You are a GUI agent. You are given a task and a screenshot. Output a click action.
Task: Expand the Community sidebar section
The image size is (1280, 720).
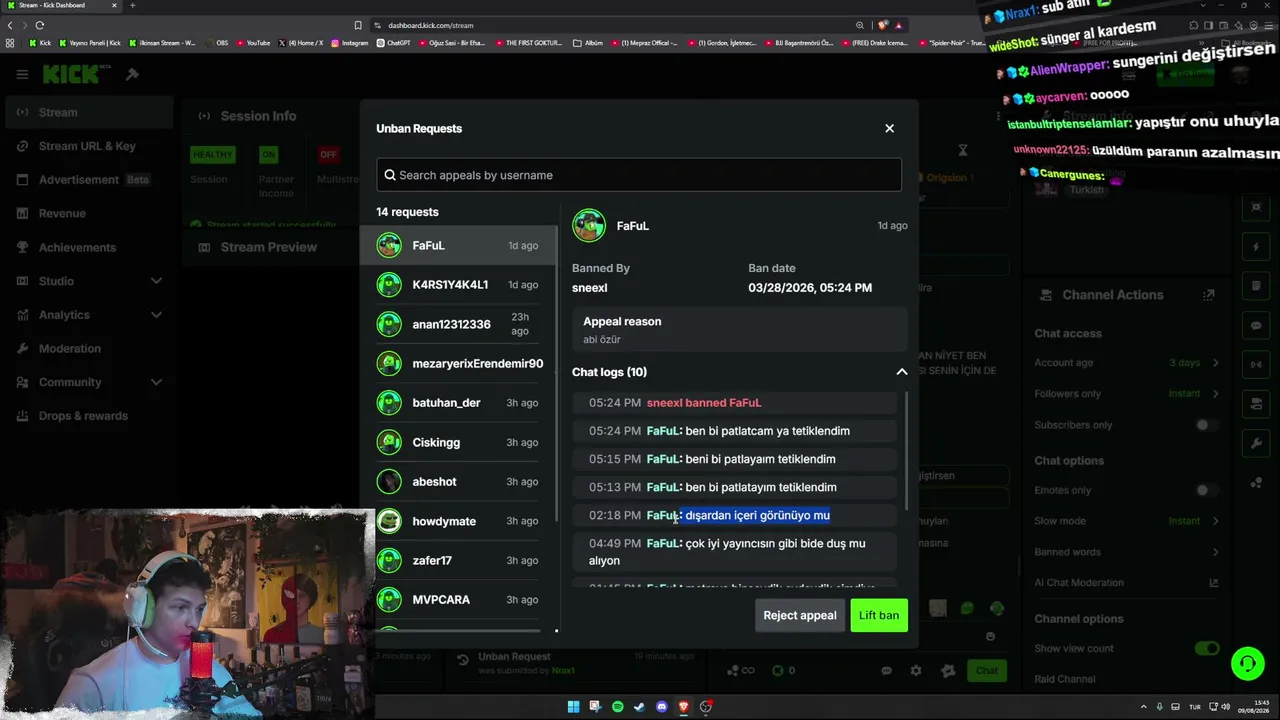(88, 382)
